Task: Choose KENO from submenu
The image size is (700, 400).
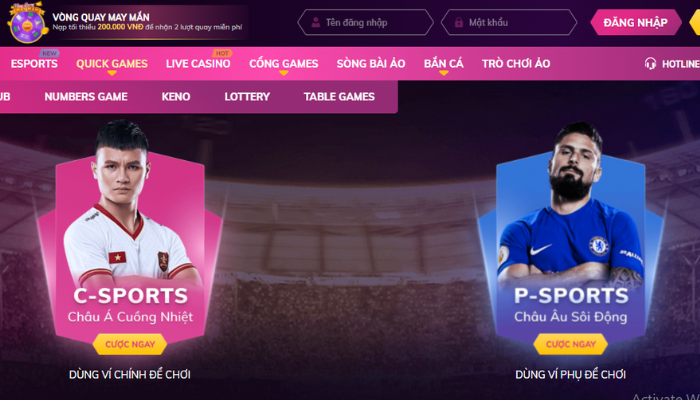Action: pos(176,97)
